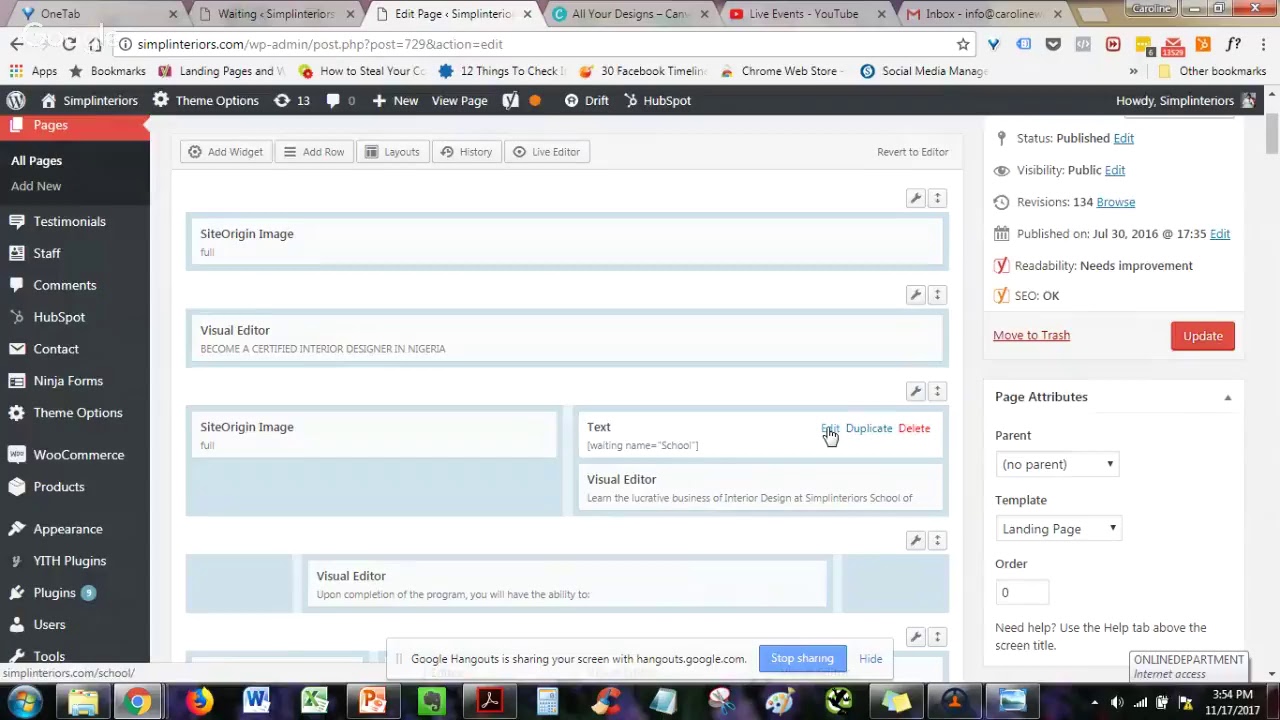Switch to the OneTab browser tab

pos(96,14)
